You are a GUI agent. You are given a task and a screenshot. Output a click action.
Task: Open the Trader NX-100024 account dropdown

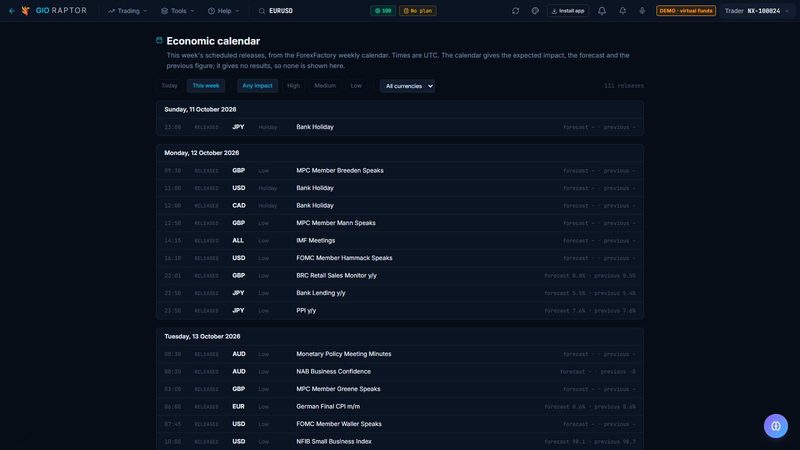pos(757,11)
